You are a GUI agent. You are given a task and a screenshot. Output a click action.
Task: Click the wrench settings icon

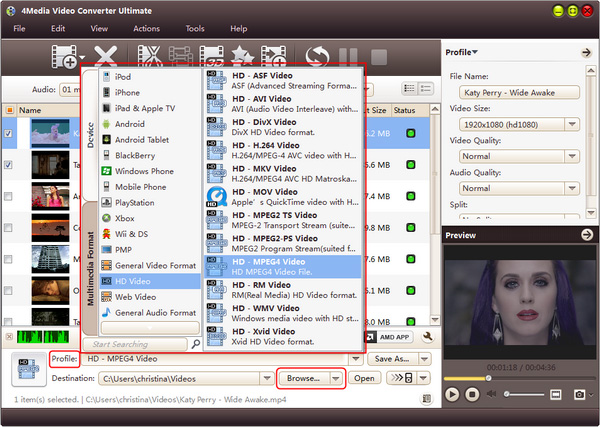coord(429,338)
